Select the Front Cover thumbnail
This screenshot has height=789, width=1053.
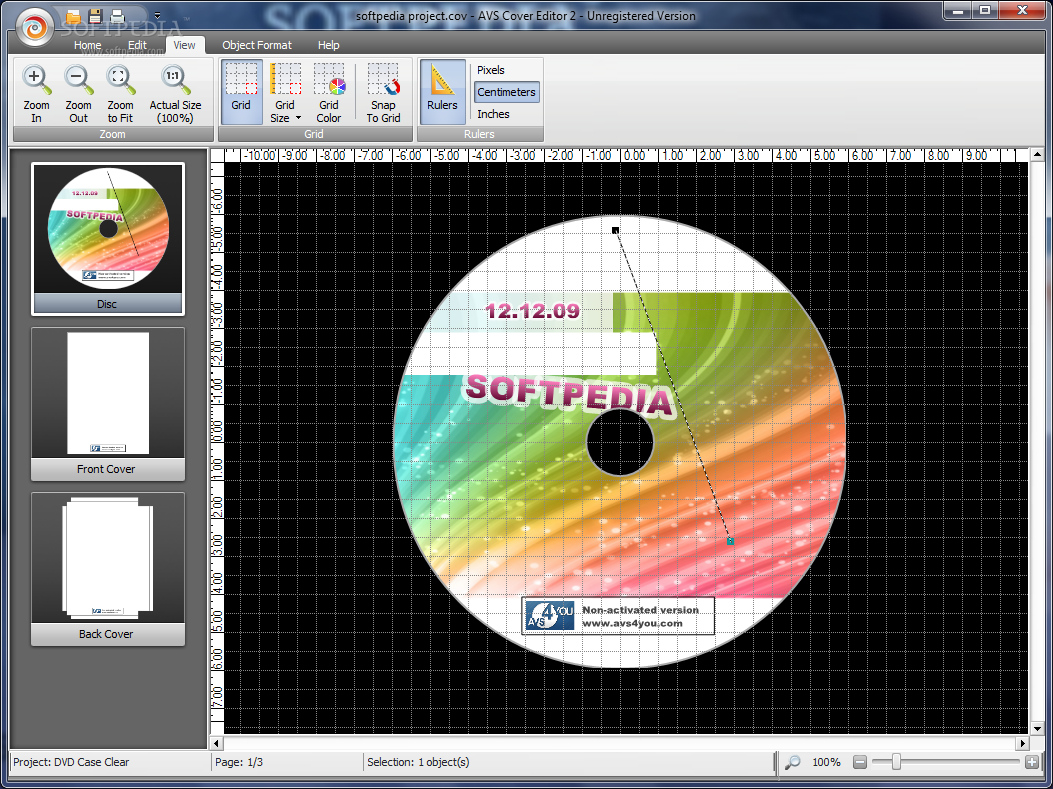[107, 404]
